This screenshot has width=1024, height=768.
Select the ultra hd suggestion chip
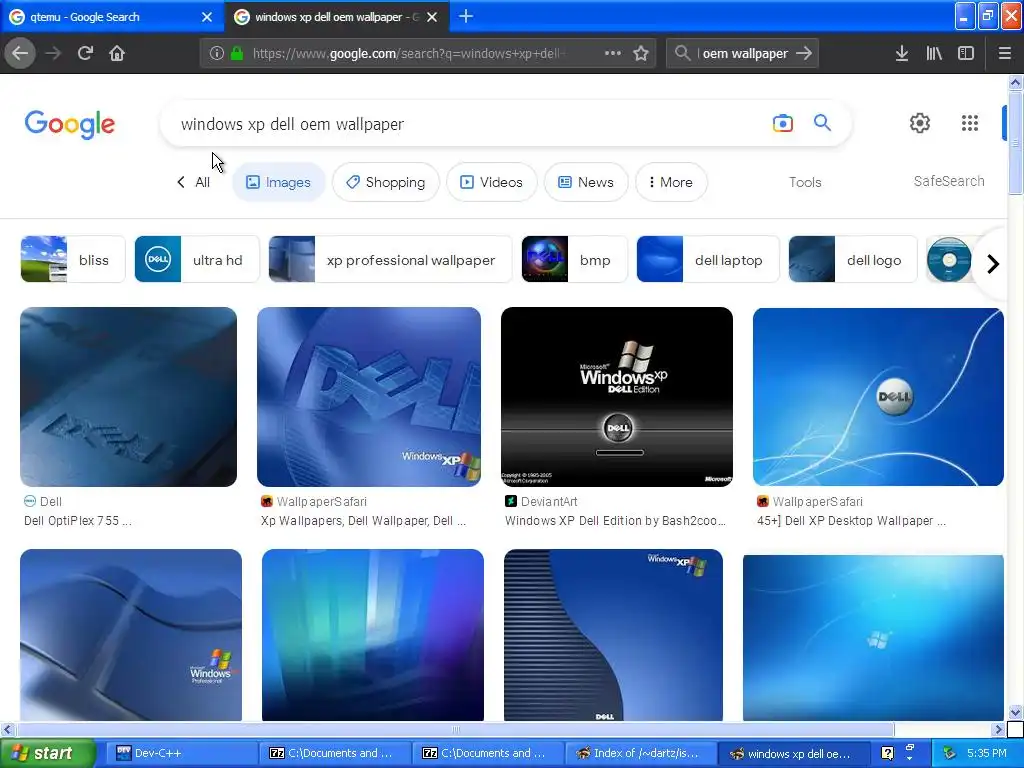point(197,259)
